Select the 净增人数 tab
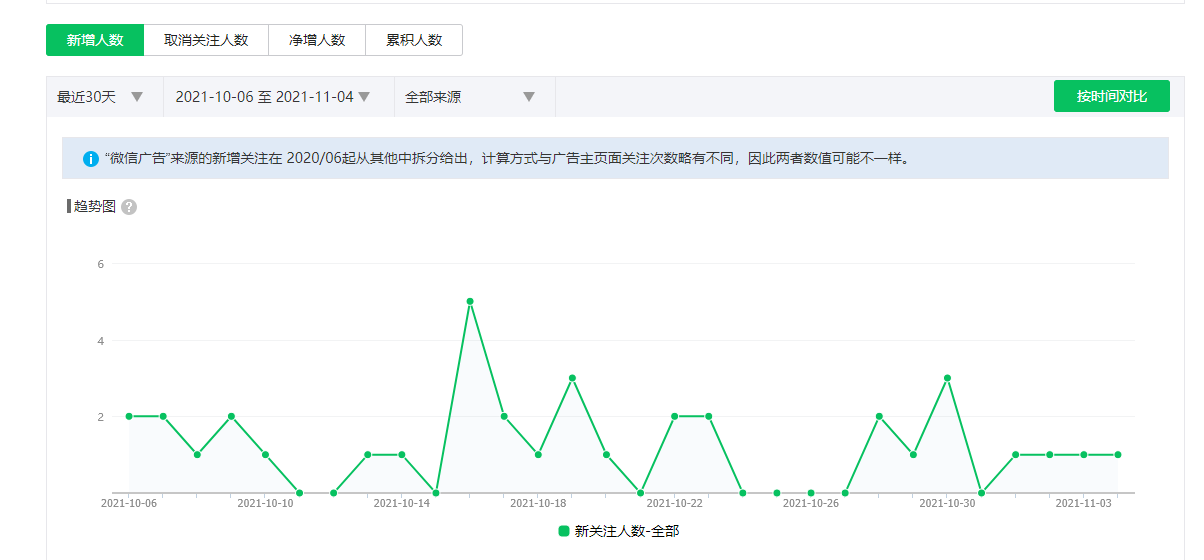The image size is (1204, 560). pos(317,40)
